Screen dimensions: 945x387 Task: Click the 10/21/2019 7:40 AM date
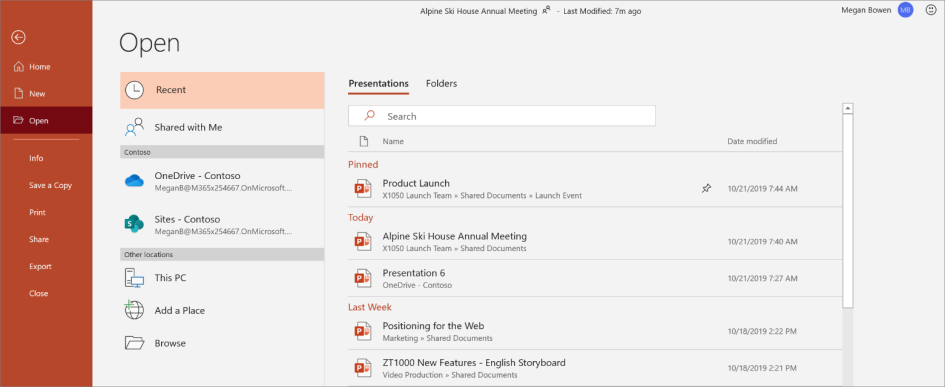click(762, 242)
